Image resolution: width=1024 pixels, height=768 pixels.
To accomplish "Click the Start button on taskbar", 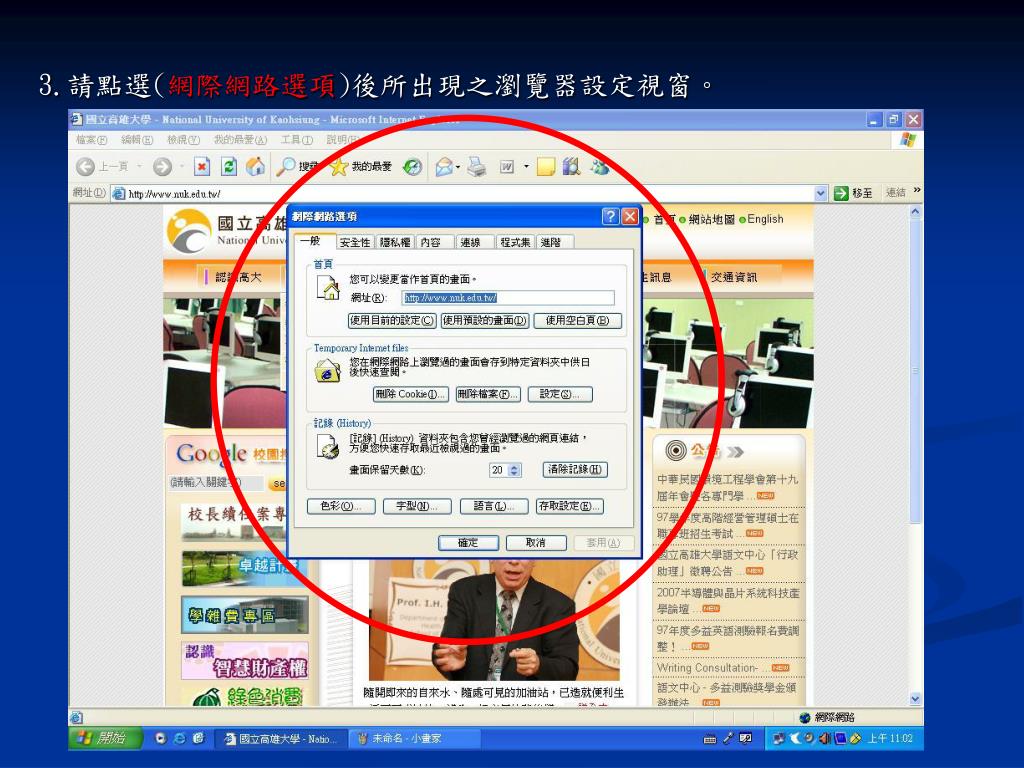I will (x=104, y=738).
